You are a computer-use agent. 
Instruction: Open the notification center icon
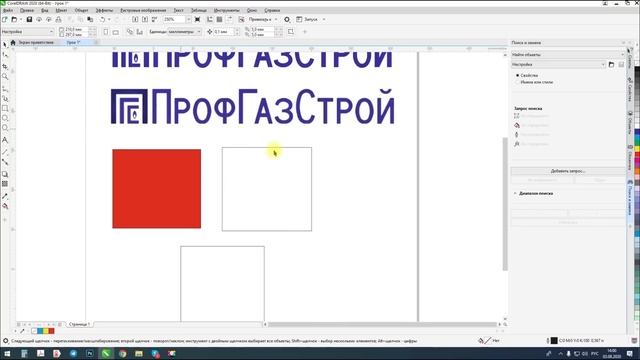point(630,353)
